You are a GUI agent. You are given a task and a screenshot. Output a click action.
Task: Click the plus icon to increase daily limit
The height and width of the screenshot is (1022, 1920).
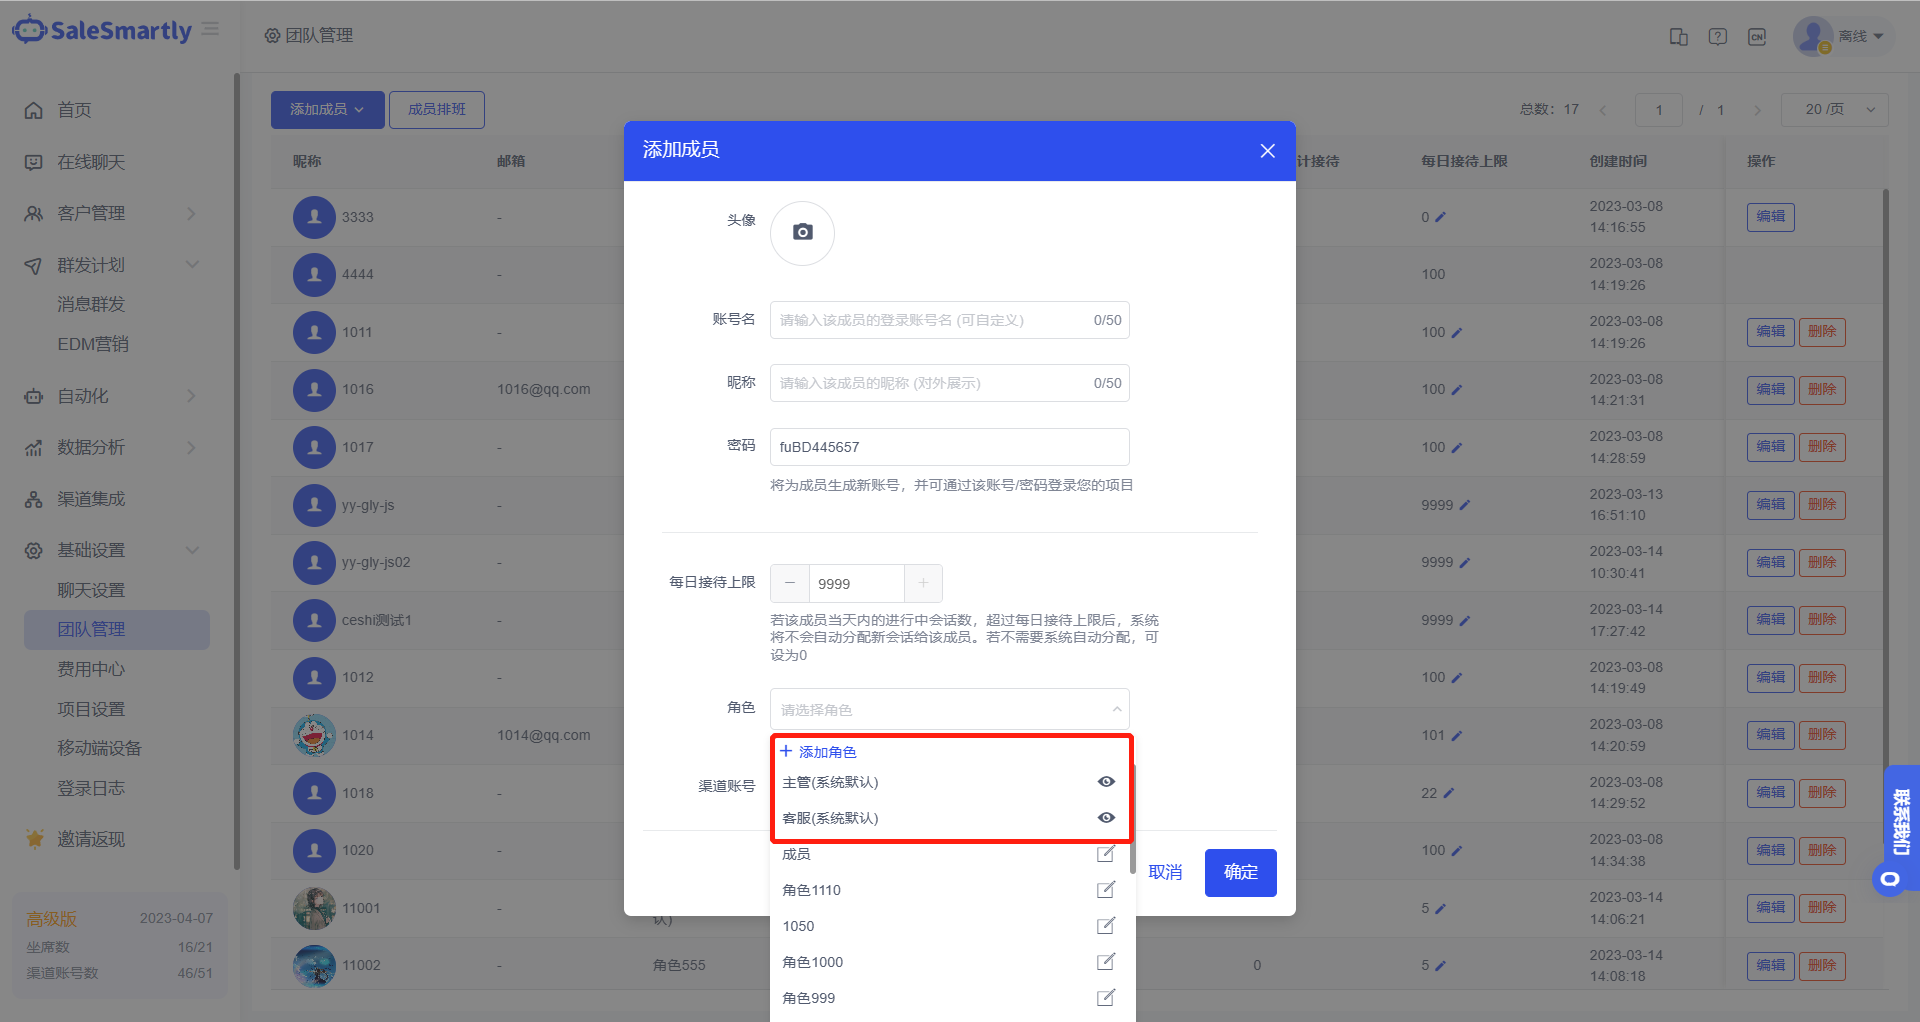tap(923, 583)
